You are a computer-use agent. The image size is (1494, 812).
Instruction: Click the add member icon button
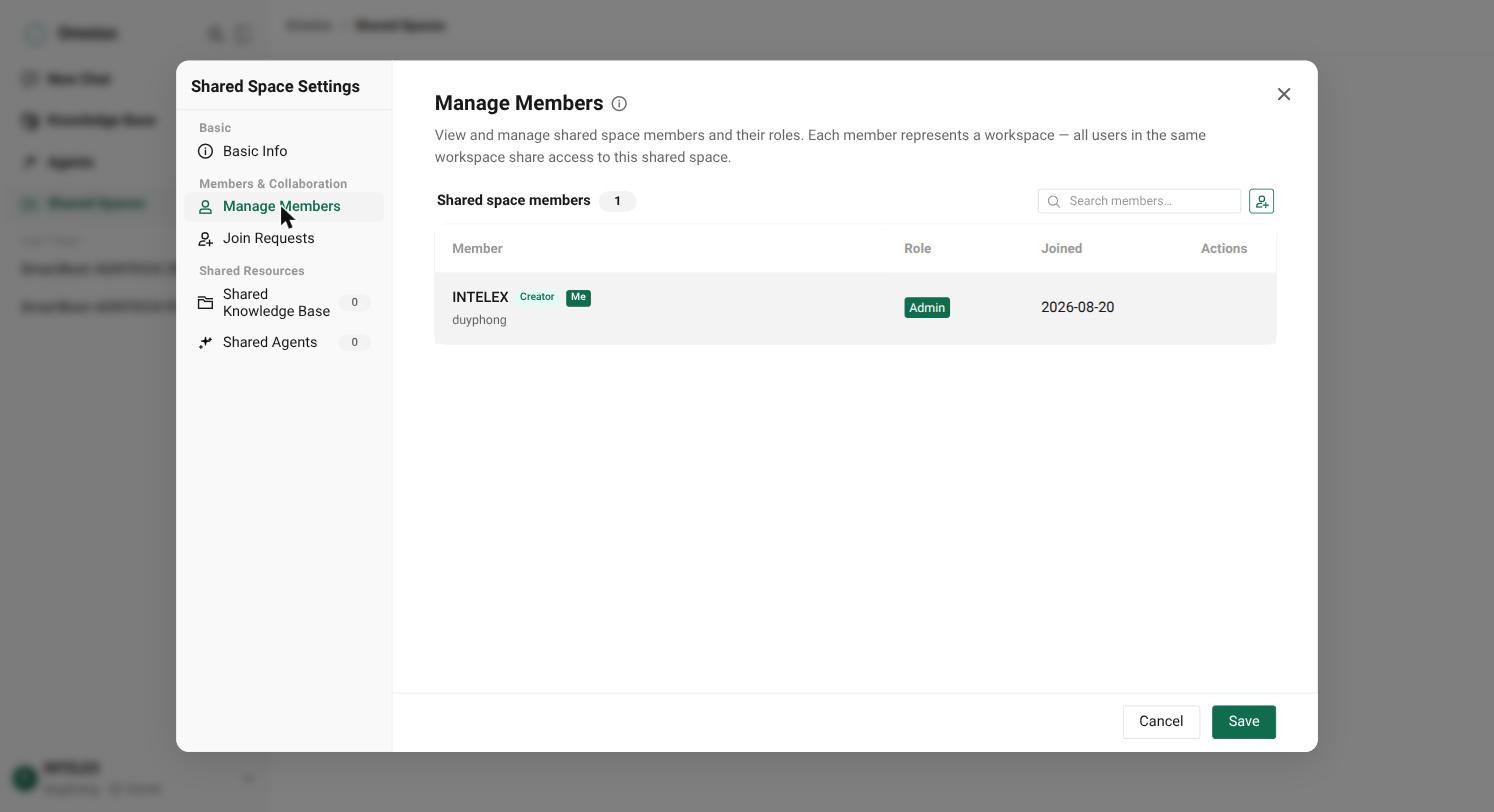[1261, 201]
